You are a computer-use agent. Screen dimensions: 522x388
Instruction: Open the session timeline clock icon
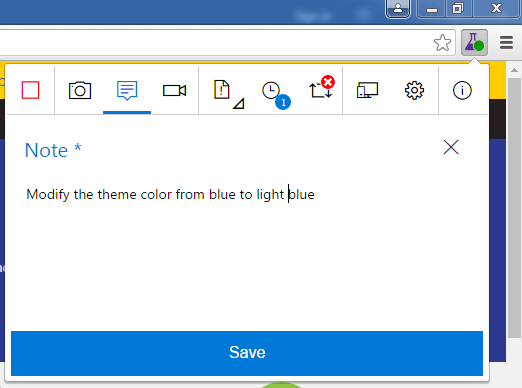pyautogui.click(x=271, y=90)
